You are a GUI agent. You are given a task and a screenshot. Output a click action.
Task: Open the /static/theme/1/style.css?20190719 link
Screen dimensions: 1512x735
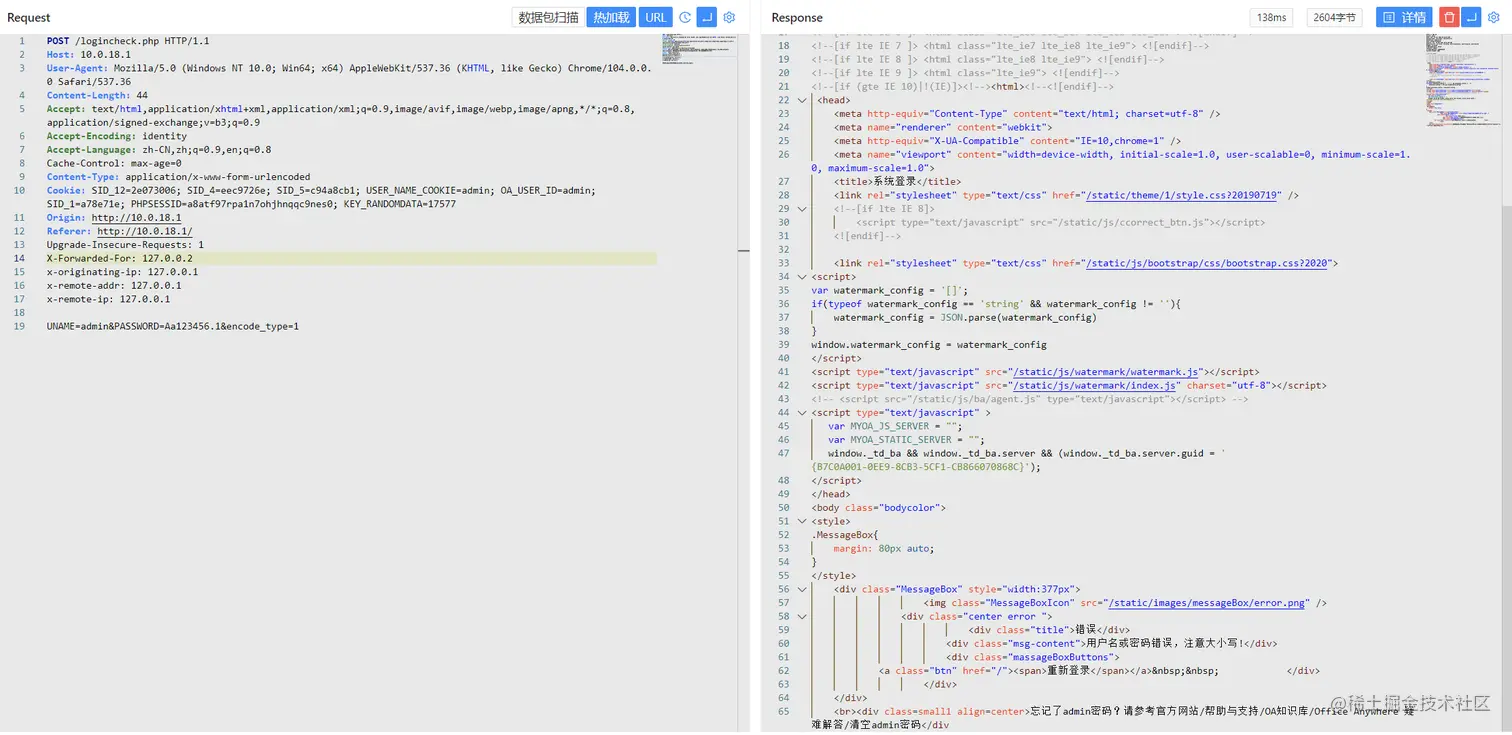tap(1182, 196)
